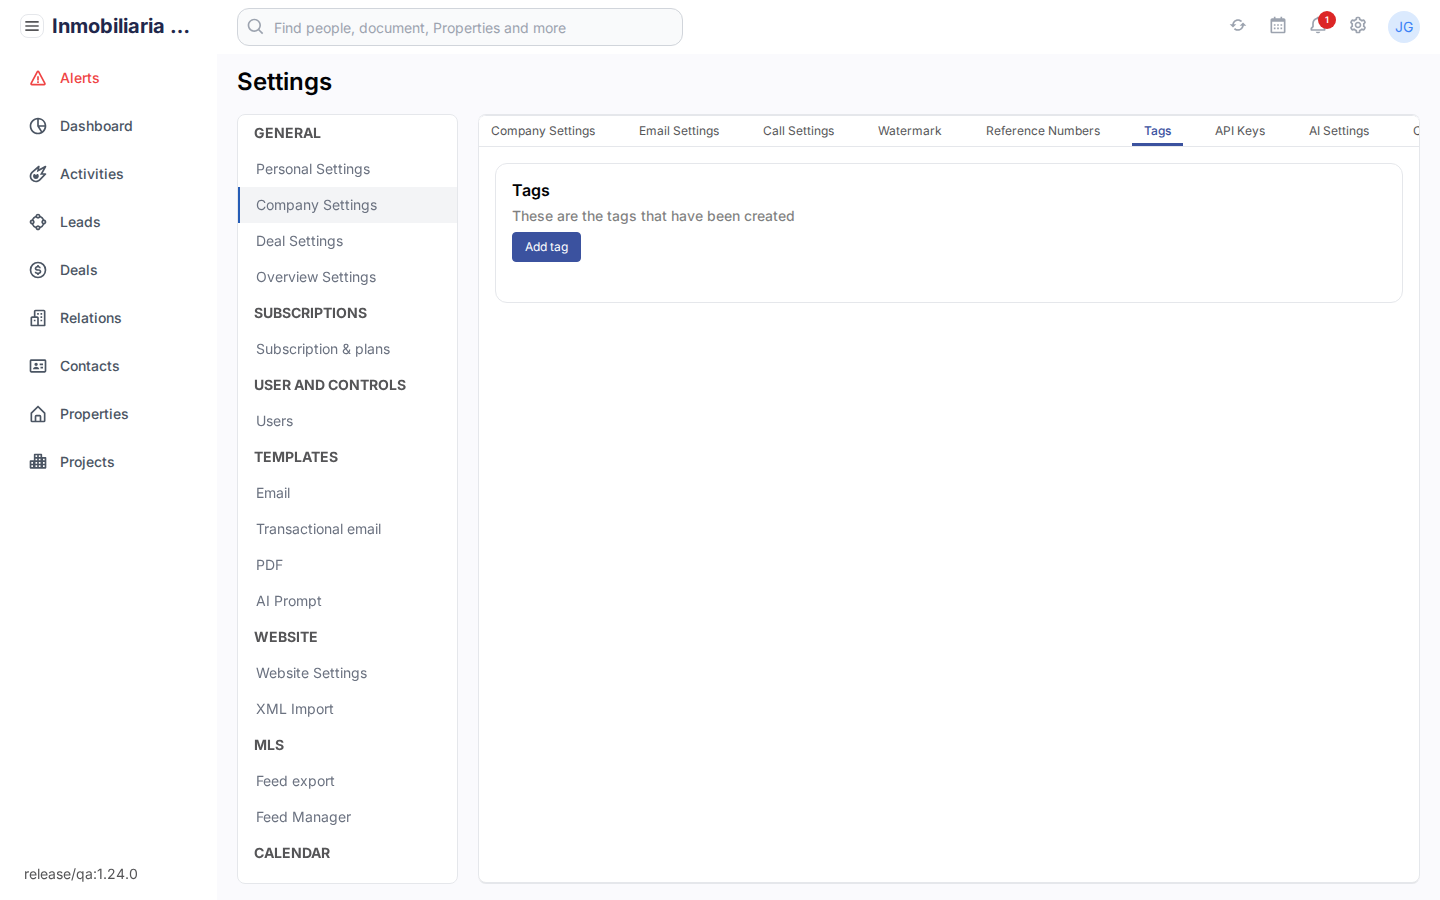Navigate to Leads in the sidebar
Viewport: 1440px width, 900px height.
click(82, 222)
